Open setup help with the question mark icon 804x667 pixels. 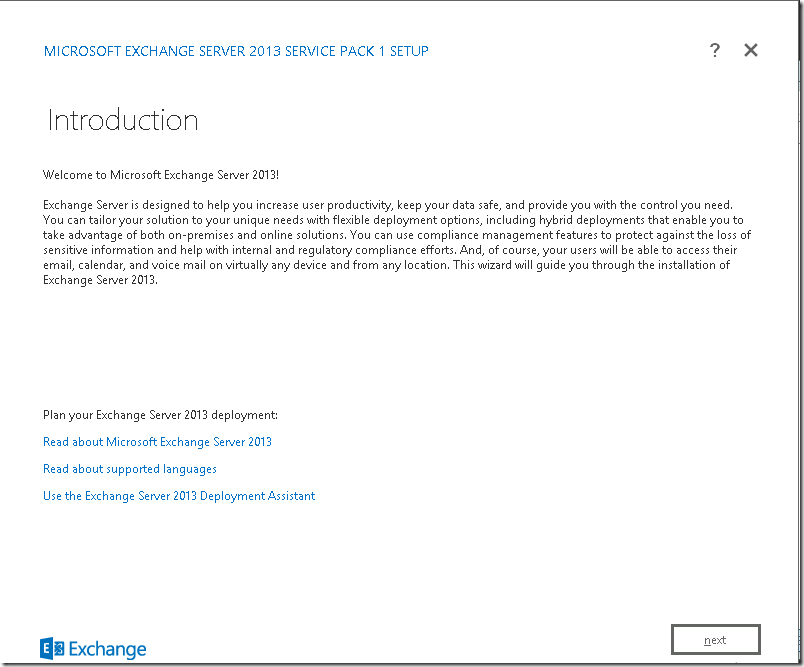click(714, 50)
